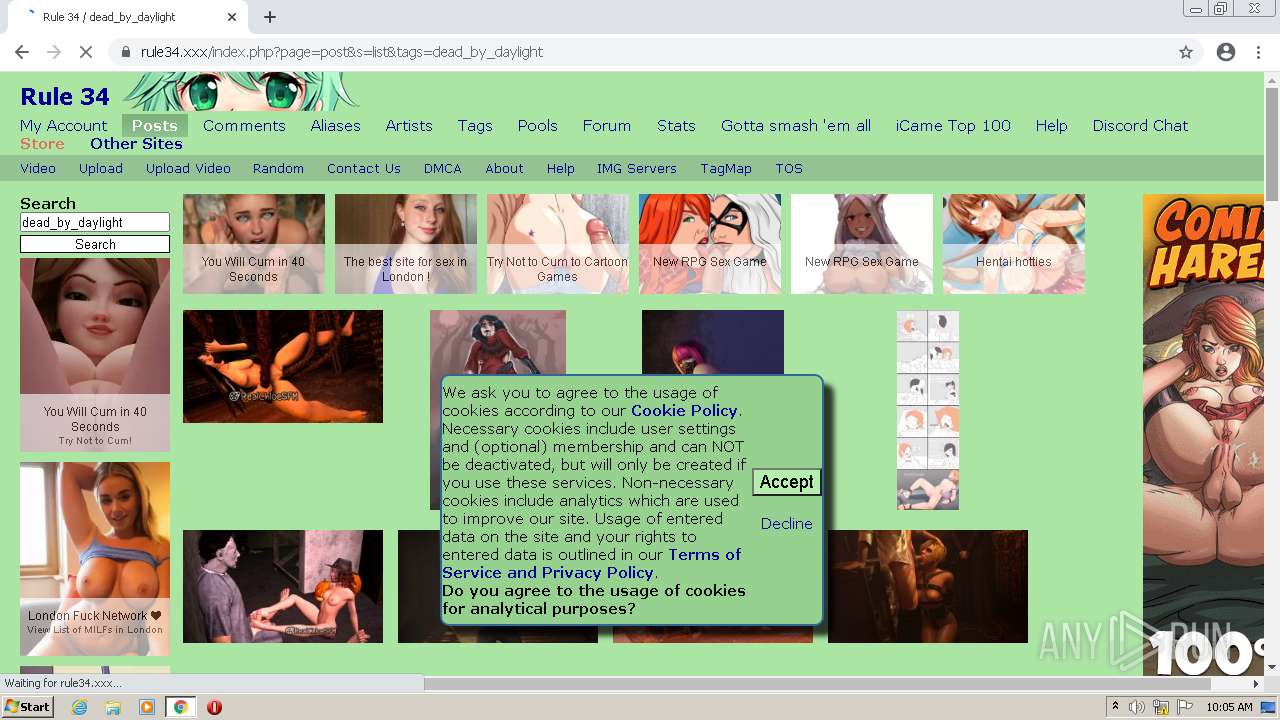Open the Chrome three-dot menu
1280x720 pixels.
1258,52
